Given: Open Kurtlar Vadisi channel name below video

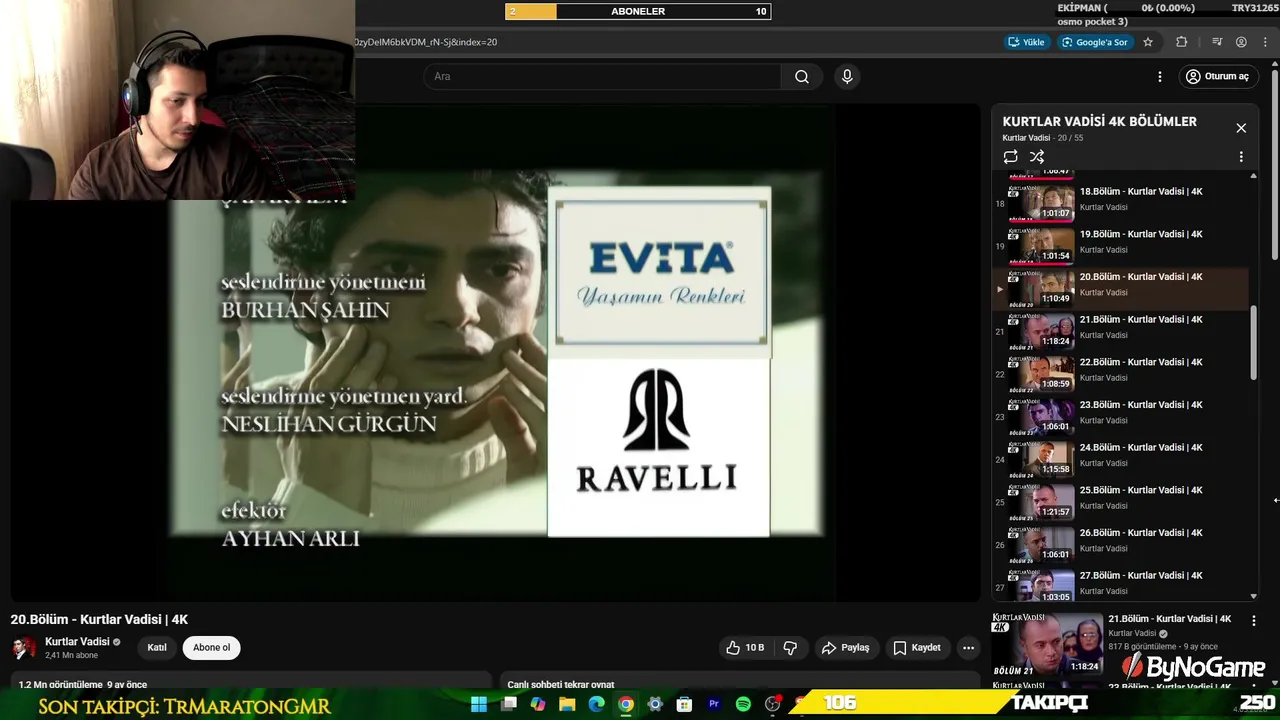Looking at the screenshot, I should 77,642.
